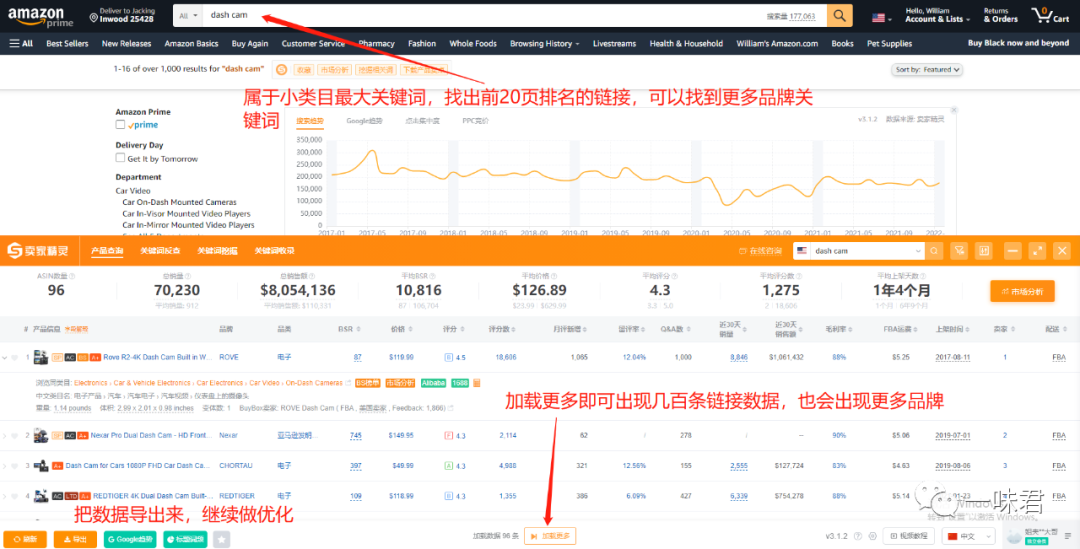
Task: Click the Nexar Pro Dual product thumbnail
Action: coord(41,435)
